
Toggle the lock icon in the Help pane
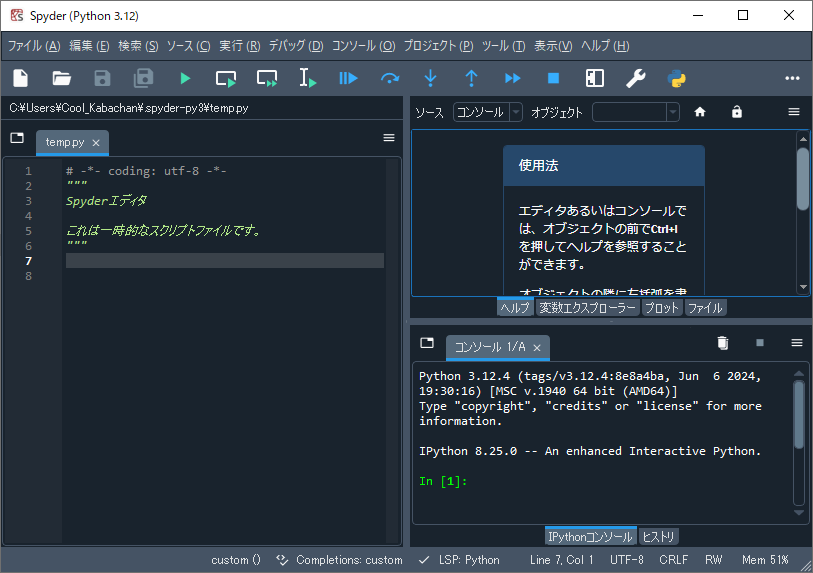pyautogui.click(x=737, y=113)
